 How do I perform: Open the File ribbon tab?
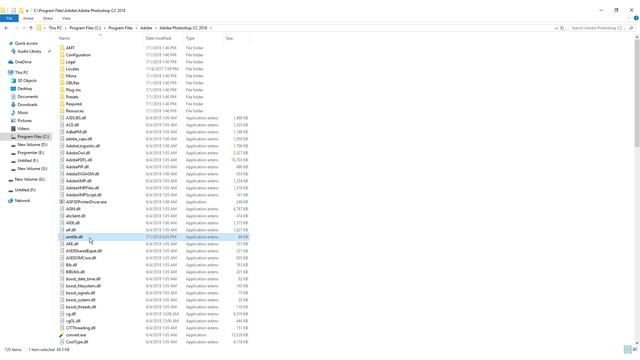(x=9, y=18)
